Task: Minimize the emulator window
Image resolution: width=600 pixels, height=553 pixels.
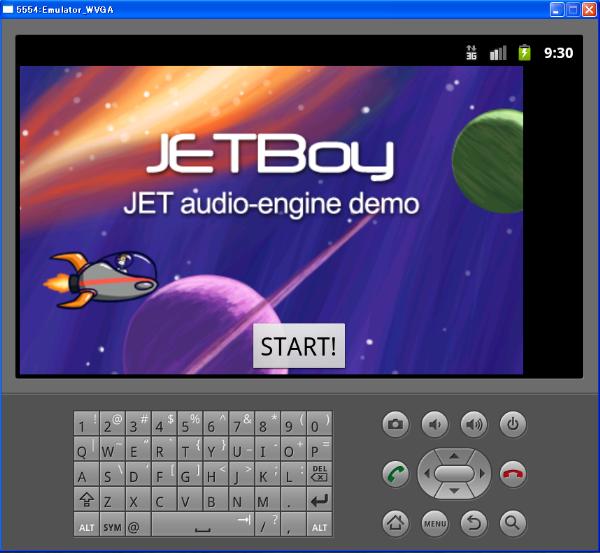Action: click(x=557, y=10)
